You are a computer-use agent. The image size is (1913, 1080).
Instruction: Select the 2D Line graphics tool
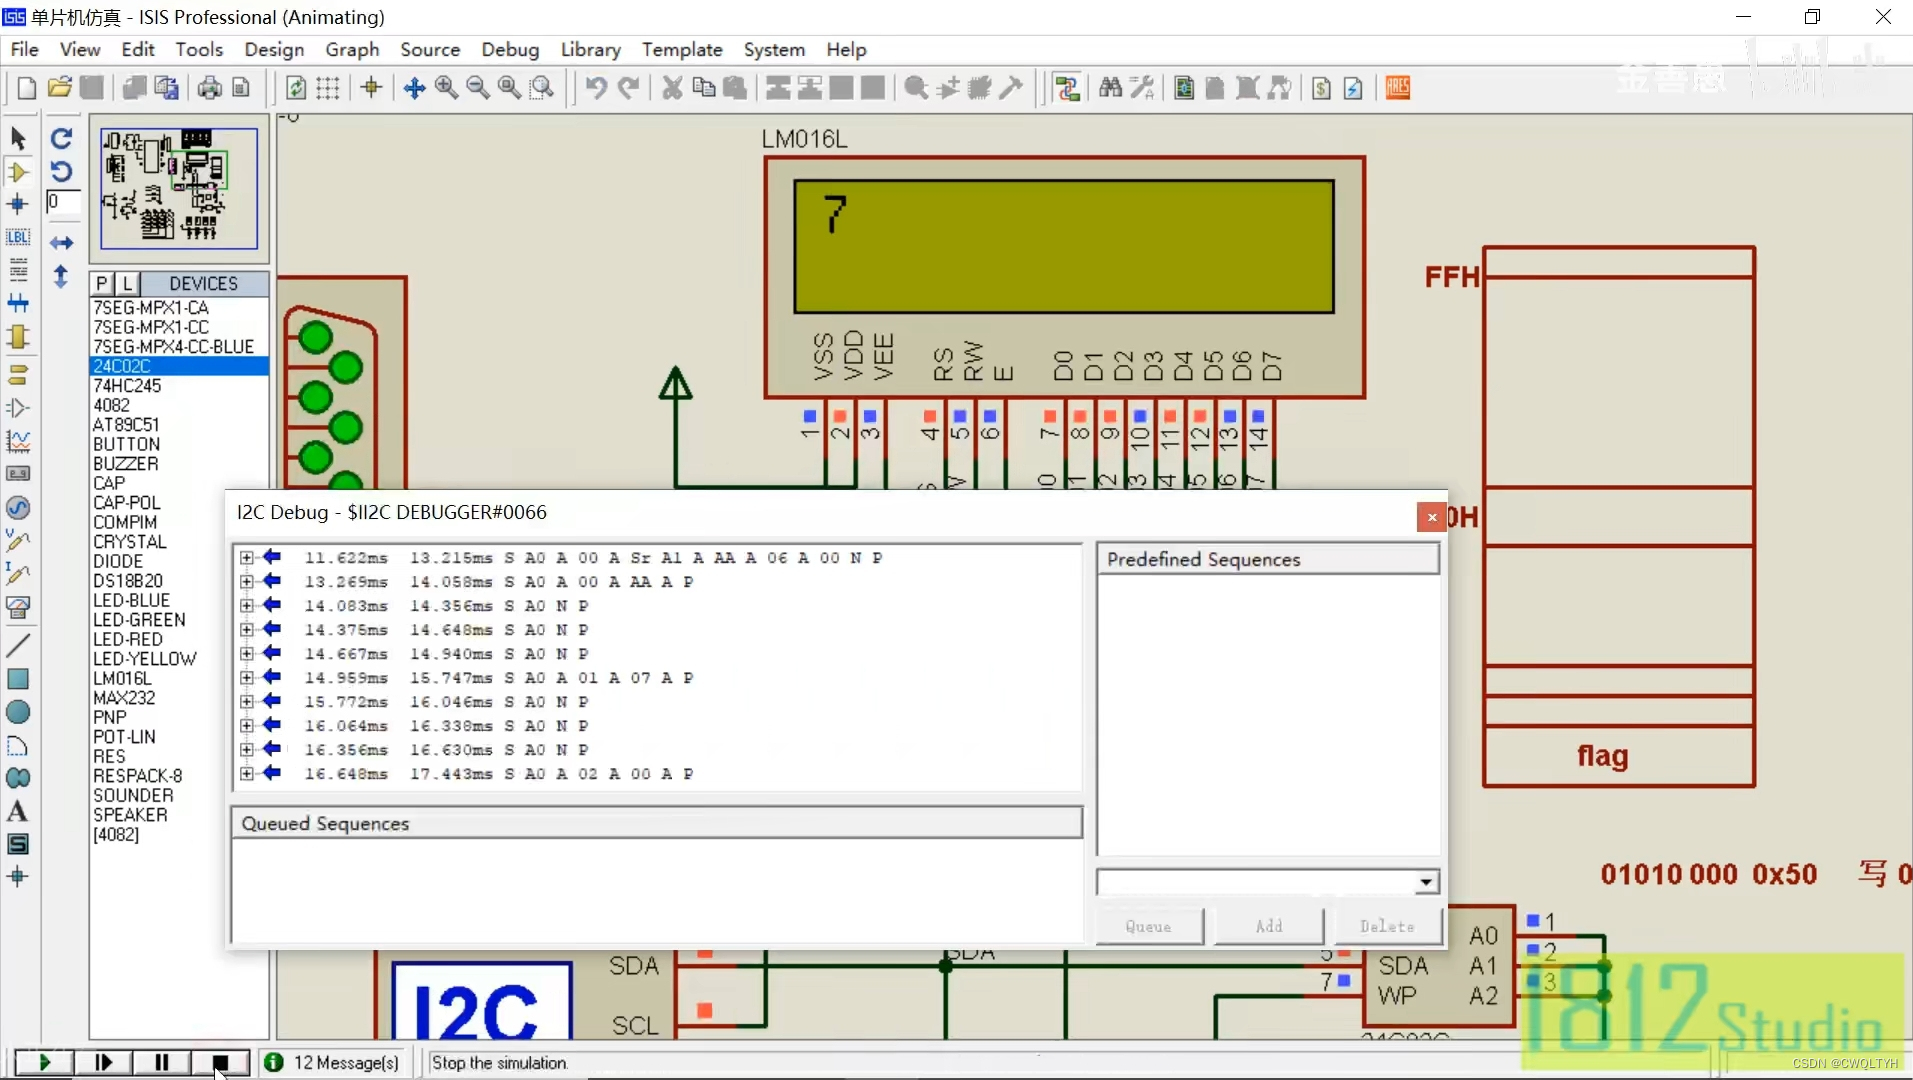pos(18,646)
